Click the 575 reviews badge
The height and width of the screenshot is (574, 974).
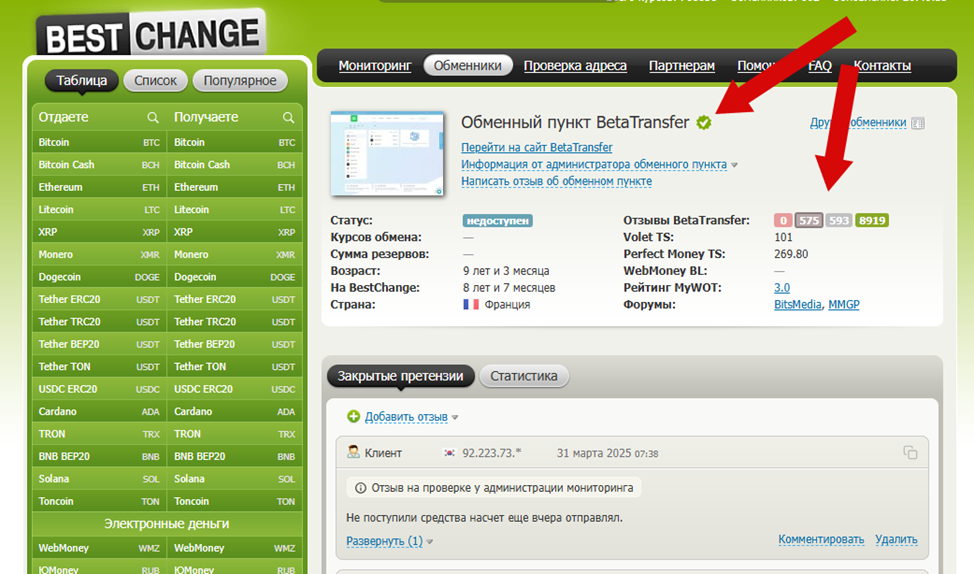(x=809, y=221)
